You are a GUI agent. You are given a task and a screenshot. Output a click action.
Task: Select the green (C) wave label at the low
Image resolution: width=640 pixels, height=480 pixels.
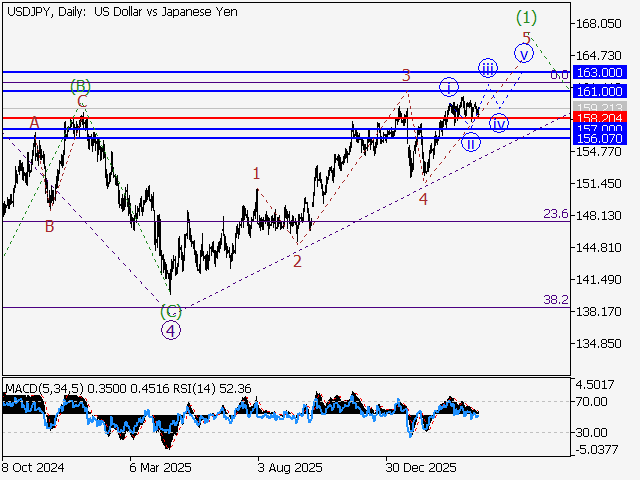[171, 312]
